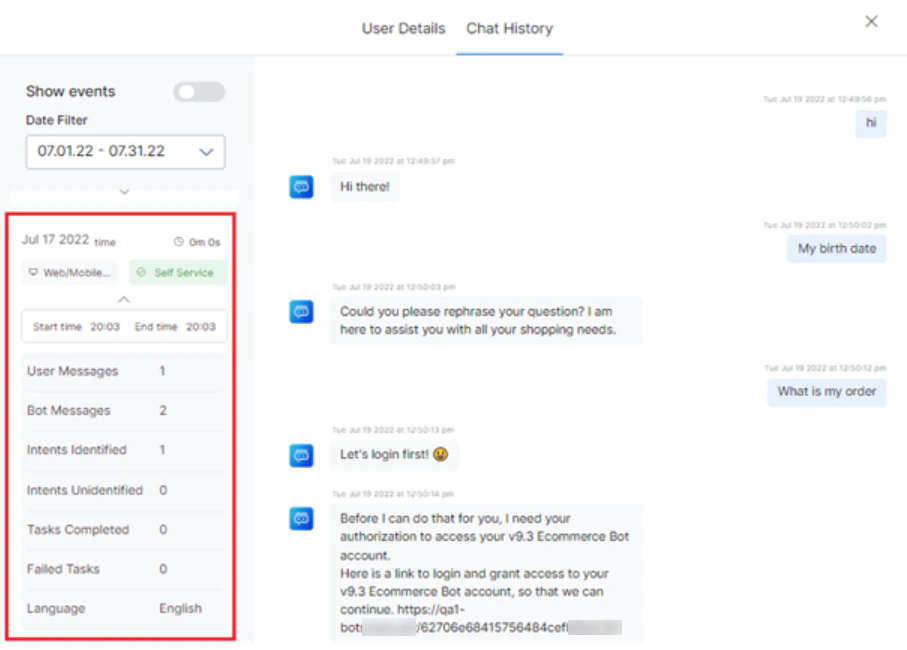Screen dimensions: 907x650
Task: Click the bot icon next to the rephrase message
Action: tap(301, 311)
